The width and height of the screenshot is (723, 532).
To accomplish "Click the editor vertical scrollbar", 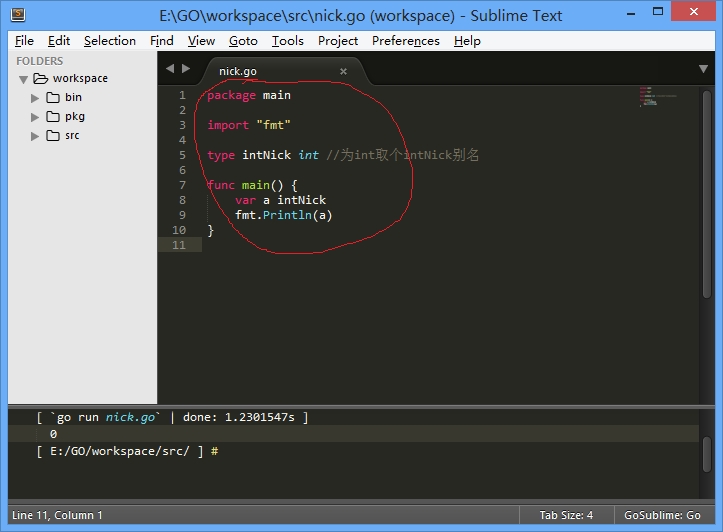I will [707, 194].
